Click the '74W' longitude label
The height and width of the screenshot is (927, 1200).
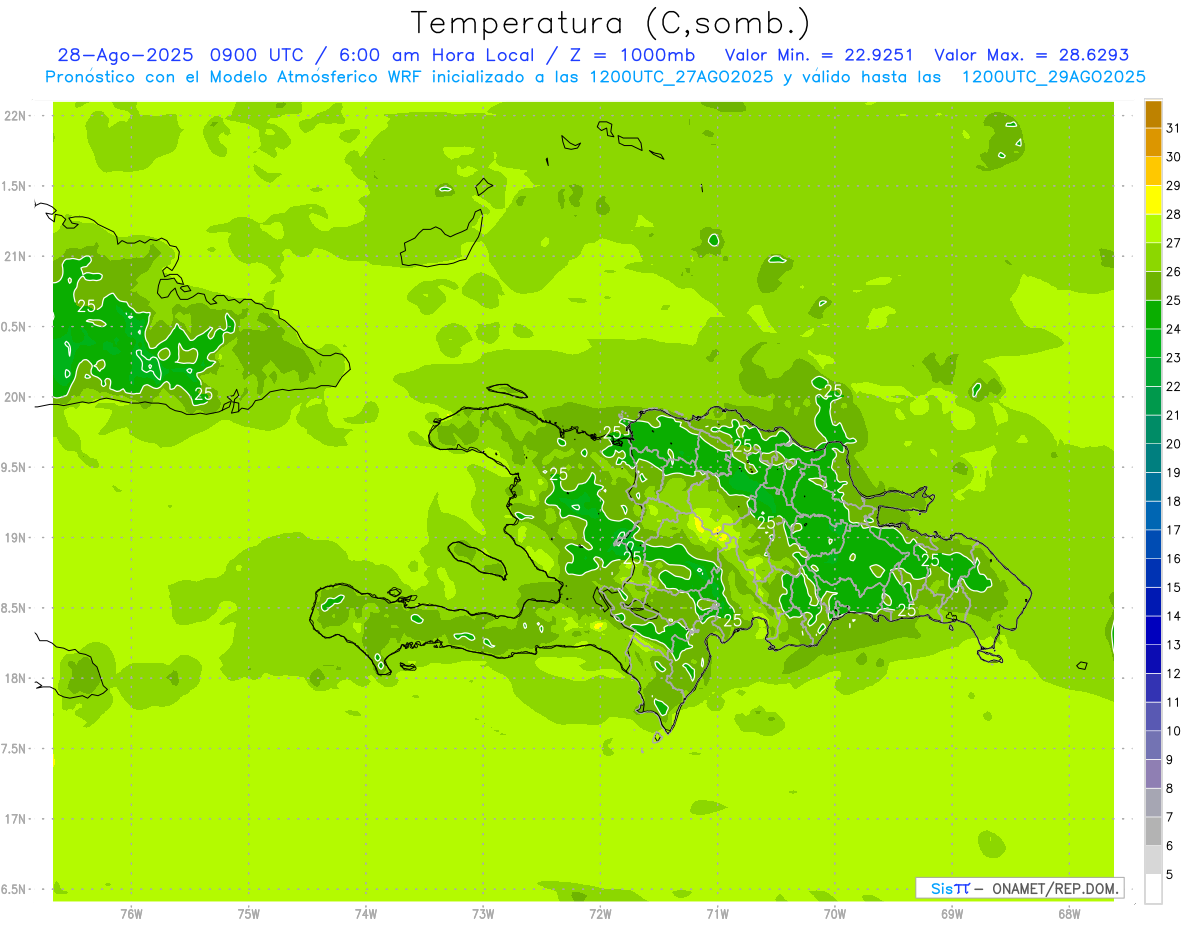366,913
